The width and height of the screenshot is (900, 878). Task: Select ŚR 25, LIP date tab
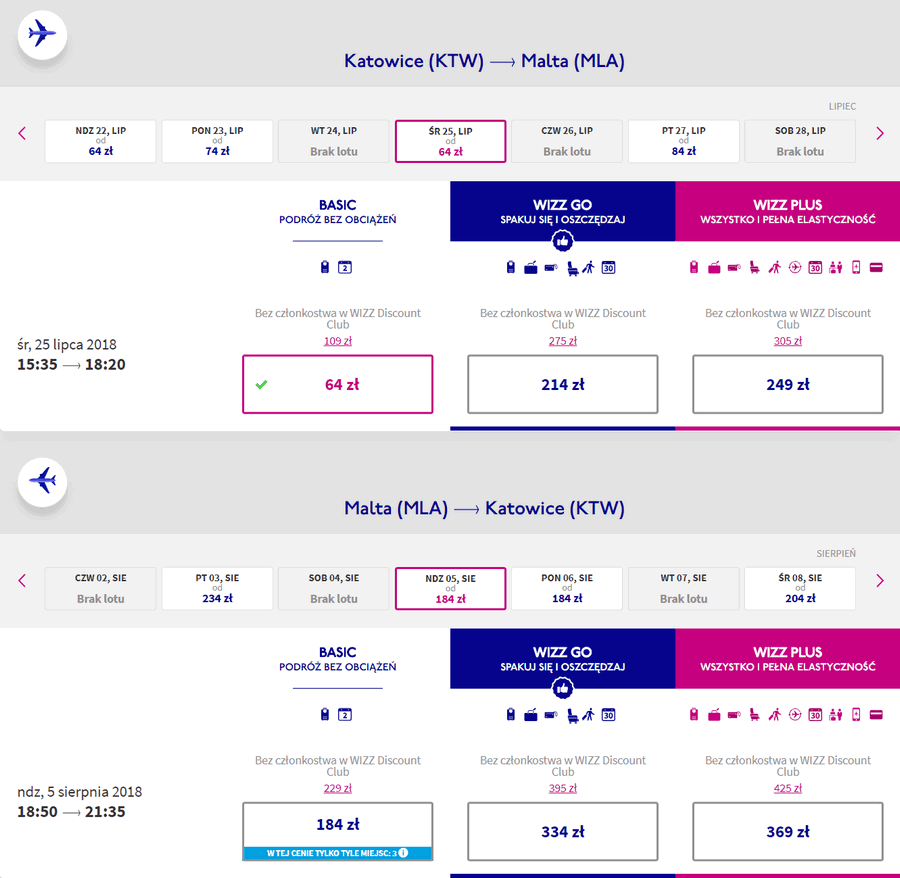point(451,141)
